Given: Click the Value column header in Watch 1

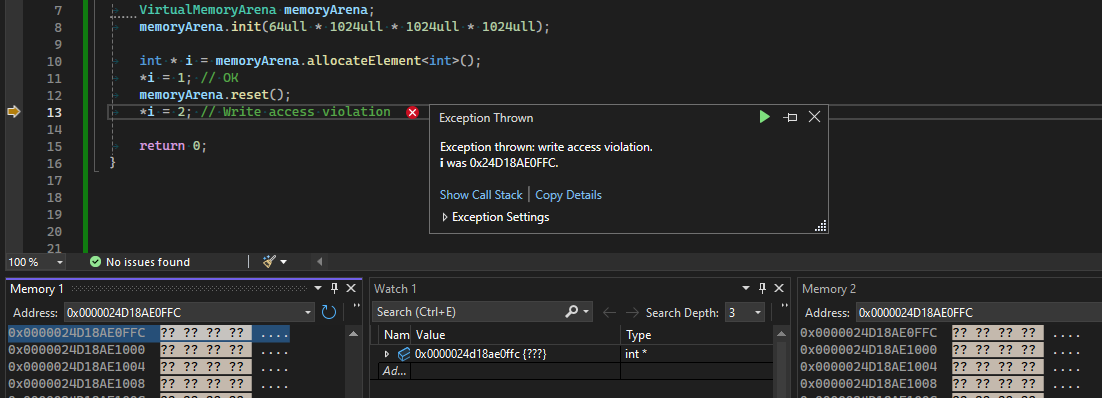Looking at the screenshot, I should (x=516, y=335).
